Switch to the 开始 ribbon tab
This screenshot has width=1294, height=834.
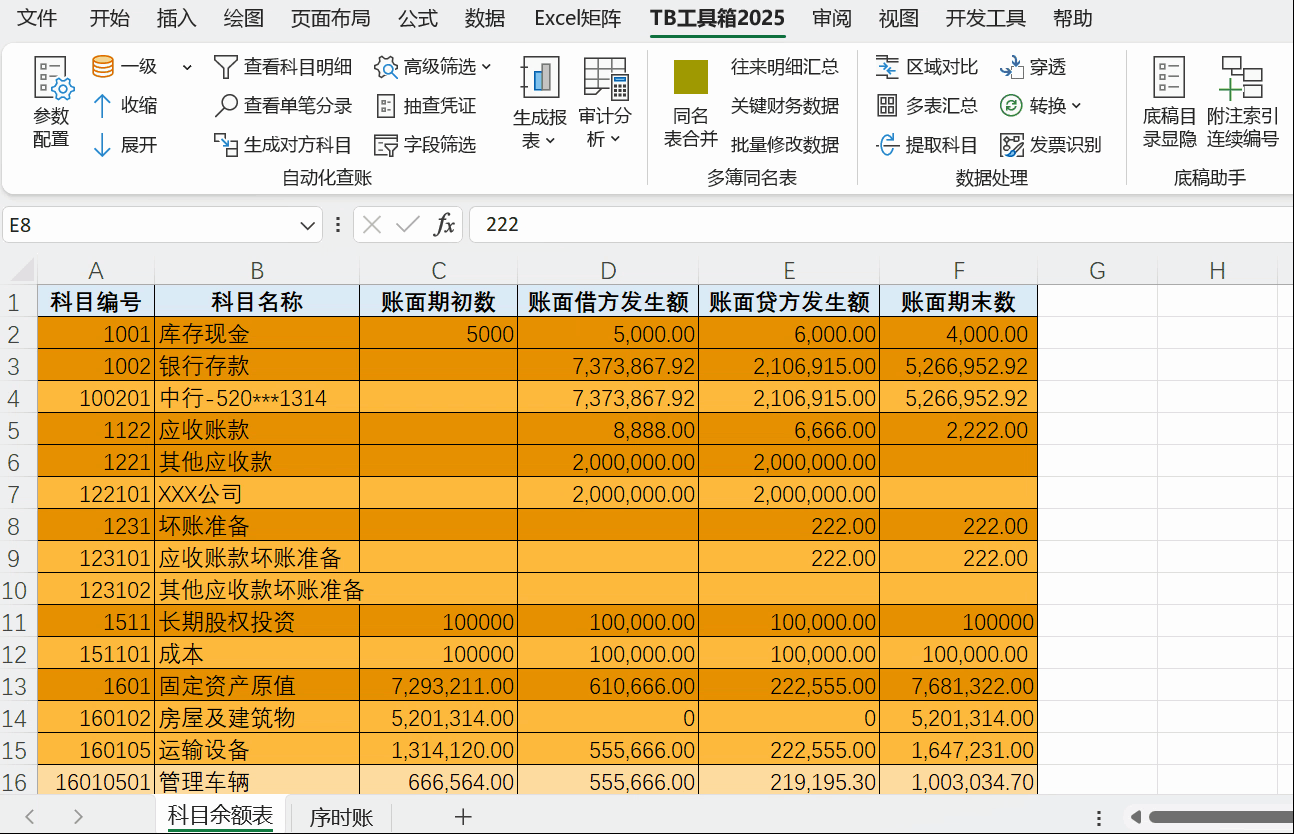pos(109,18)
